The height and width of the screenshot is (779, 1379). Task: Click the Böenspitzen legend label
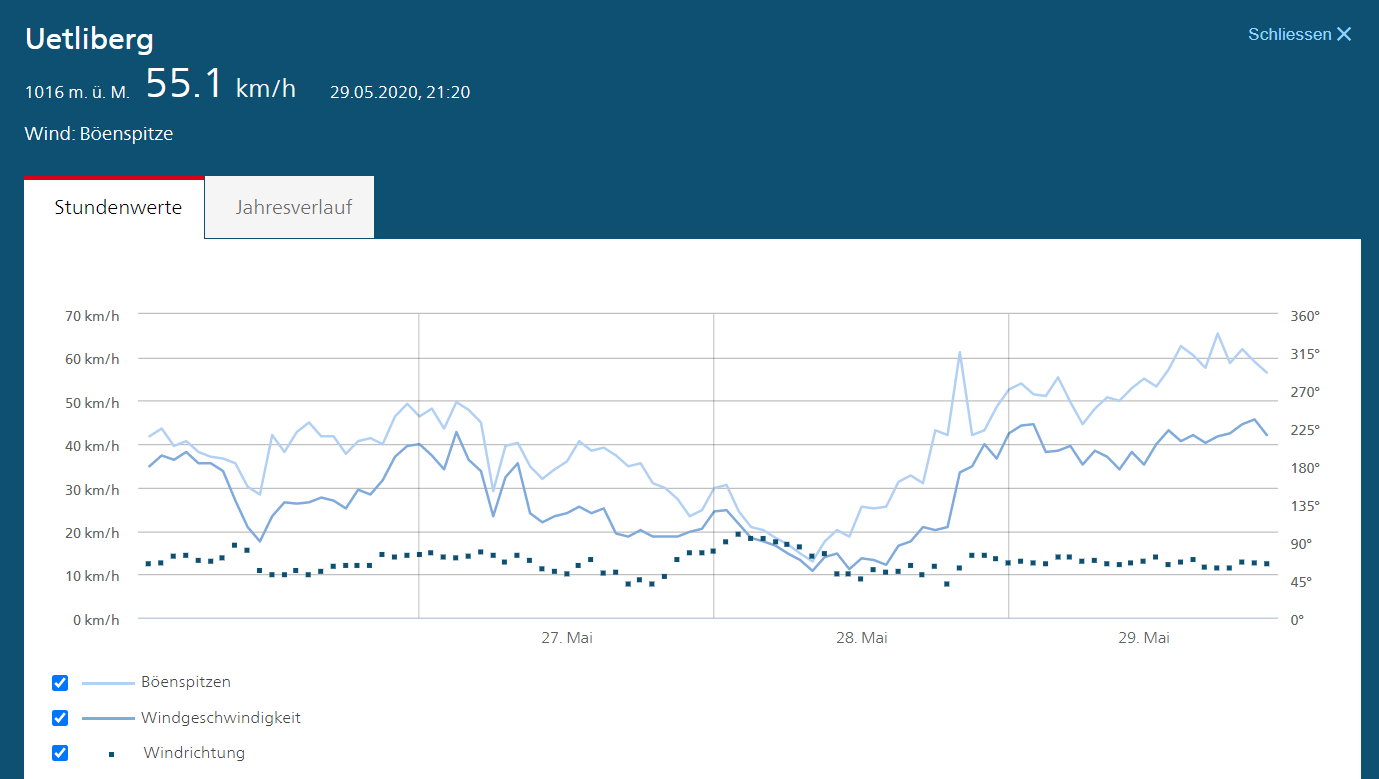(186, 682)
